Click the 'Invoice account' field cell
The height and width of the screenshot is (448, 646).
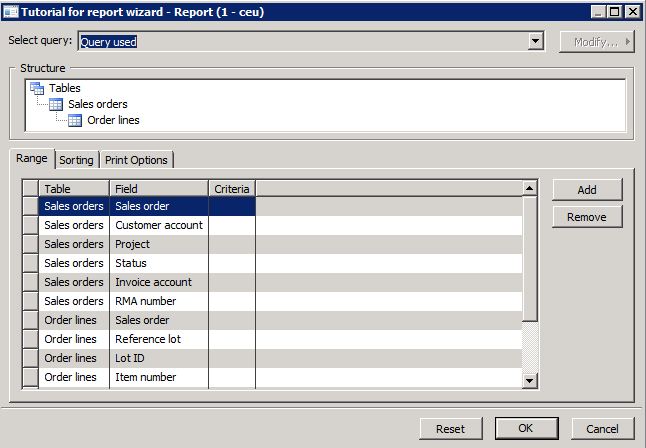click(159, 282)
